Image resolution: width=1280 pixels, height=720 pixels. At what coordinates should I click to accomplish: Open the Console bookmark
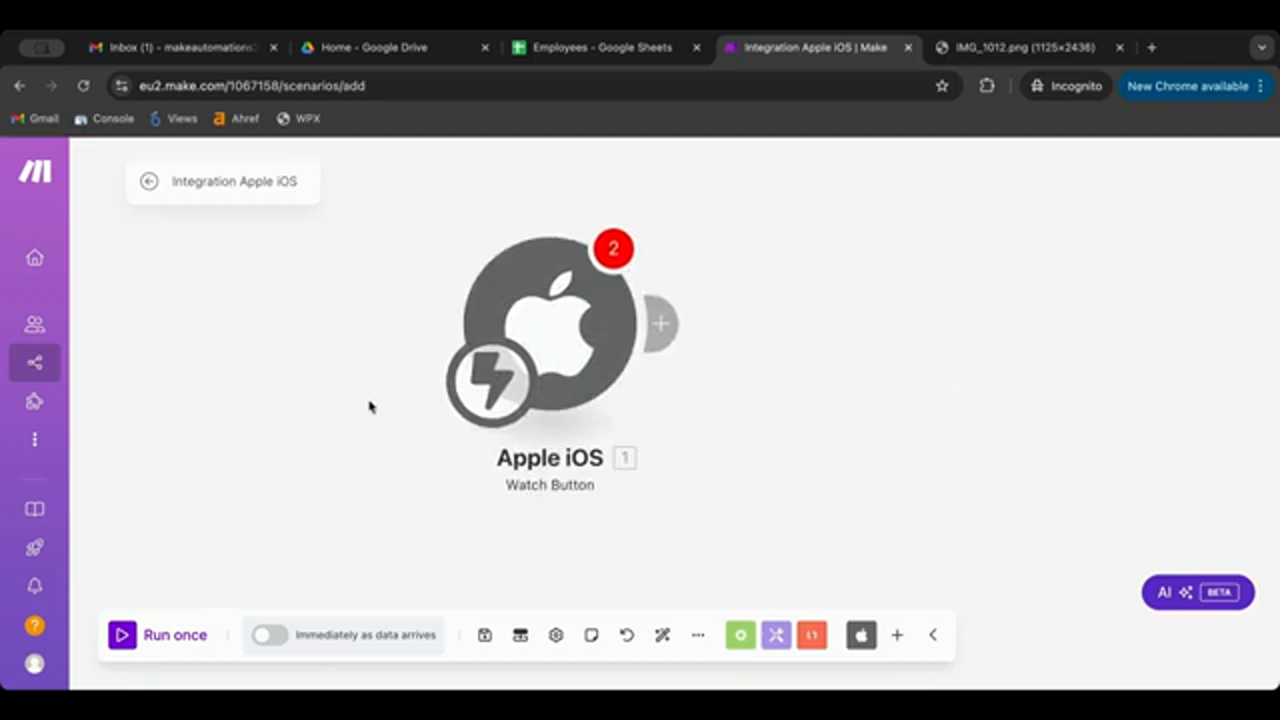(x=104, y=118)
